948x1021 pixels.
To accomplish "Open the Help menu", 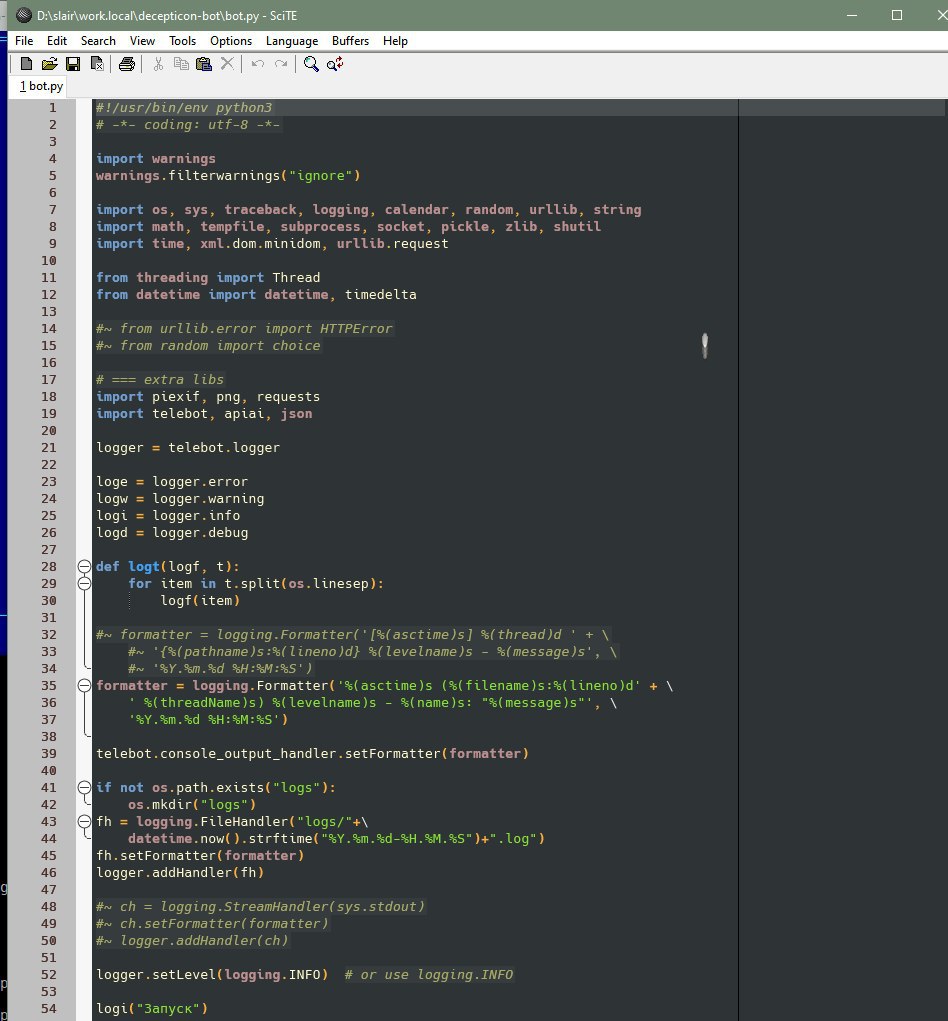I will (x=395, y=41).
